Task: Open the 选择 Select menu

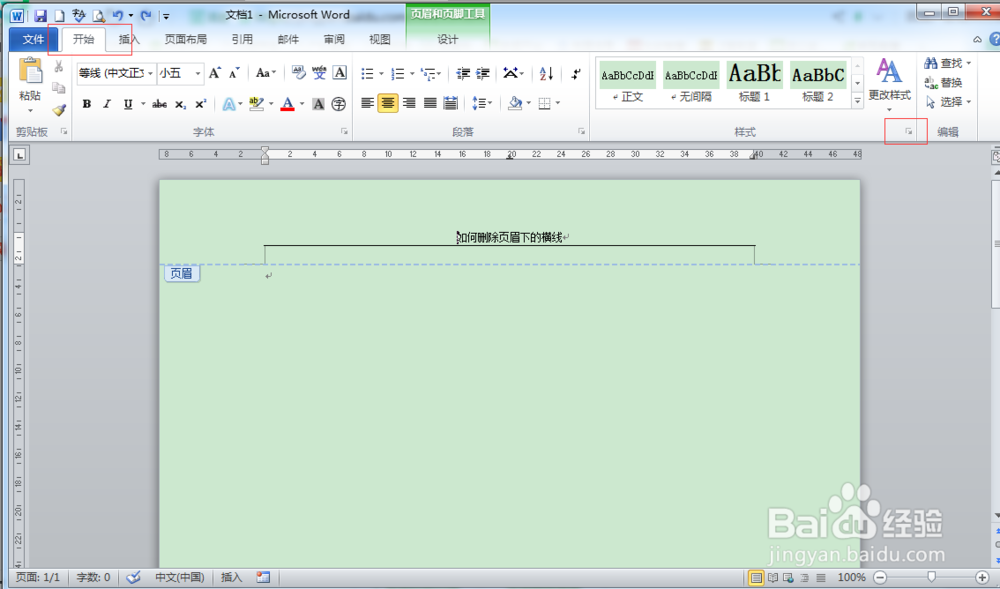Action: (x=947, y=102)
